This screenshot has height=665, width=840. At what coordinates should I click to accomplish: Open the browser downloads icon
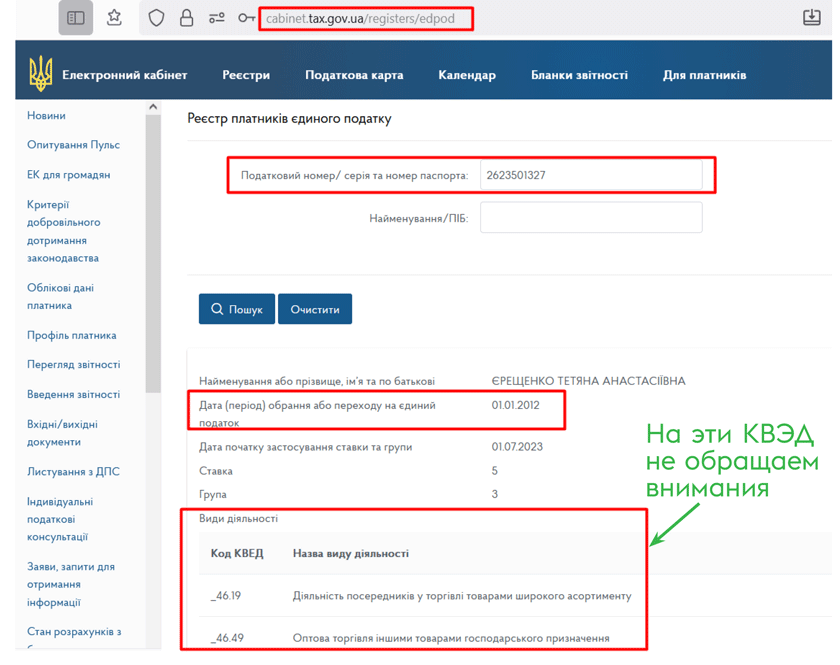[812, 18]
